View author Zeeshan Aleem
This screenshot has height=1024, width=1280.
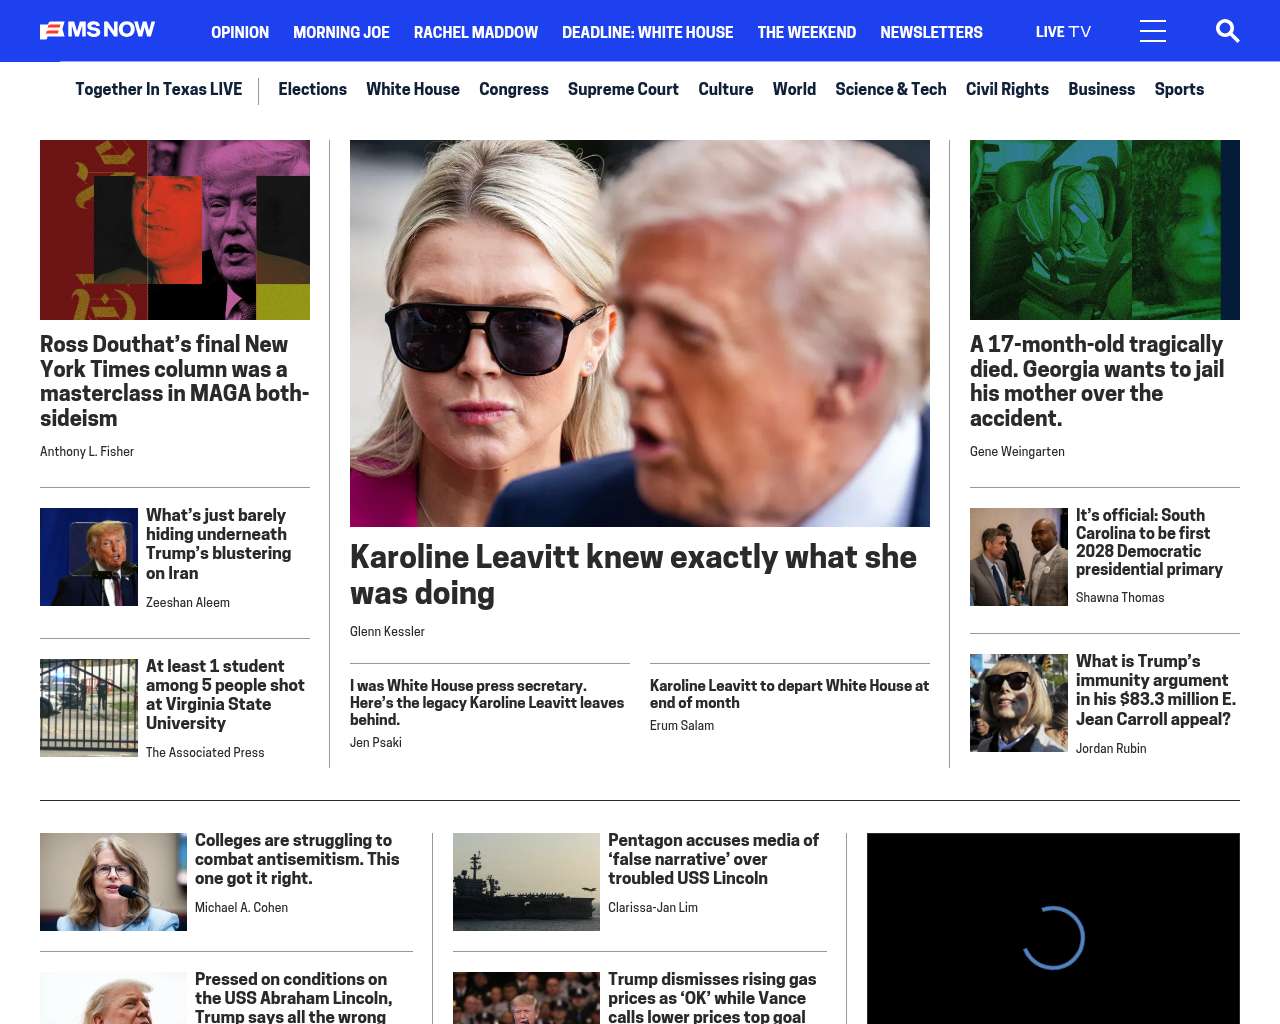tap(188, 603)
